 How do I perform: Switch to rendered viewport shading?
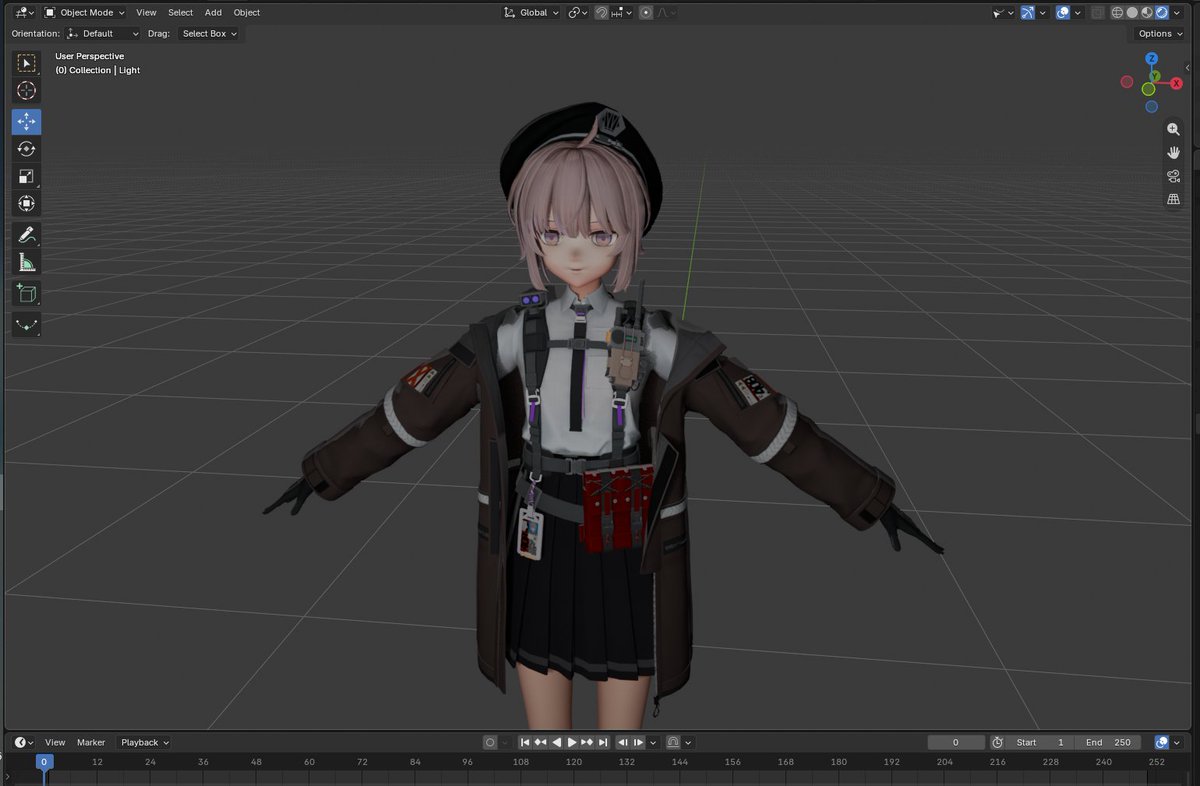tap(1160, 12)
